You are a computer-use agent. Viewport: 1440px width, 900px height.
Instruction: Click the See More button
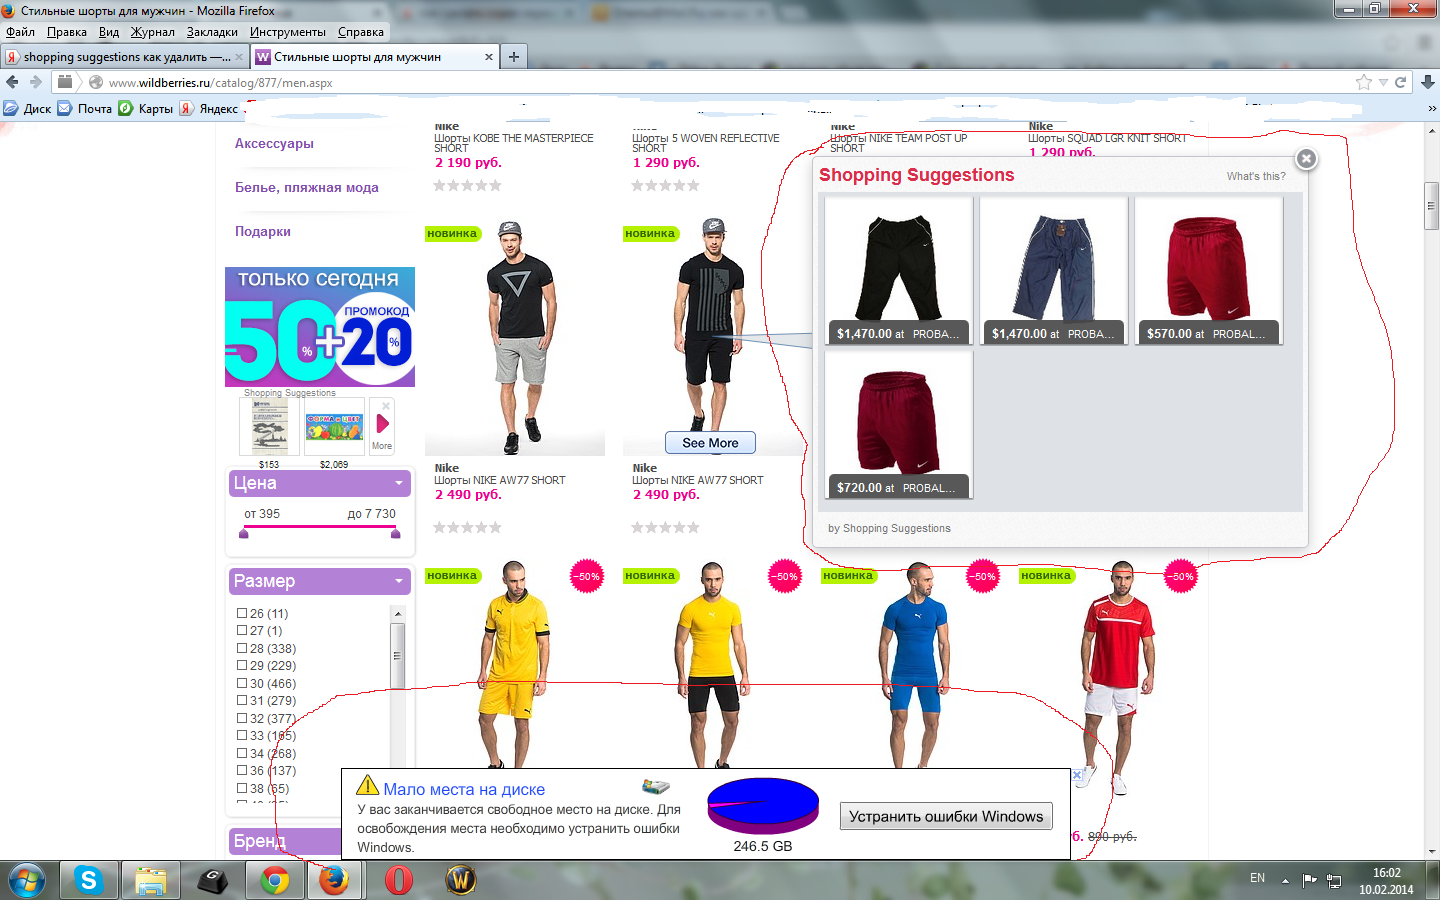coord(710,443)
